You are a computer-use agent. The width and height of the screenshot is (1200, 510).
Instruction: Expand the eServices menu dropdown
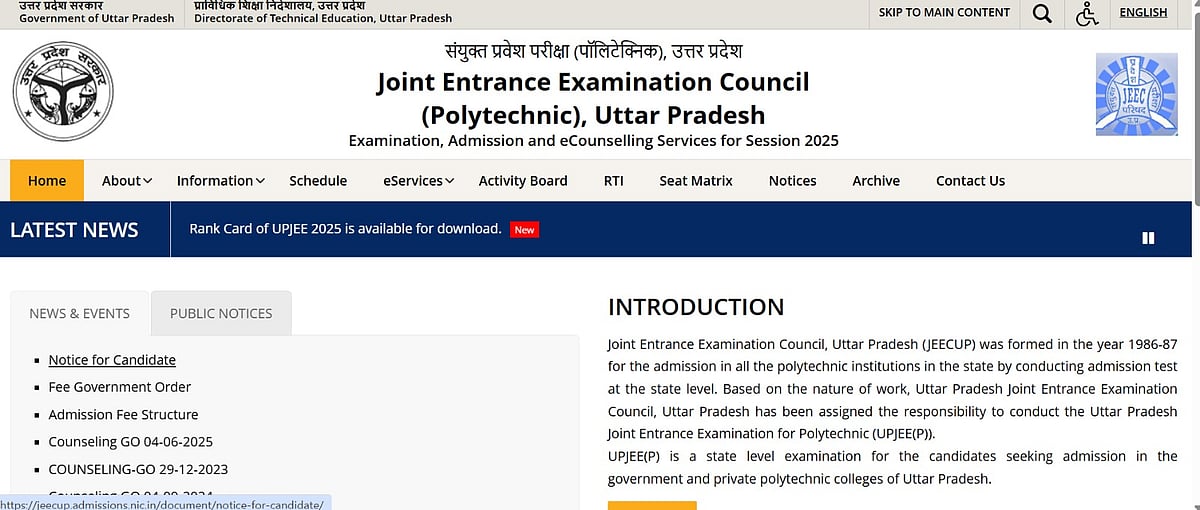(419, 181)
